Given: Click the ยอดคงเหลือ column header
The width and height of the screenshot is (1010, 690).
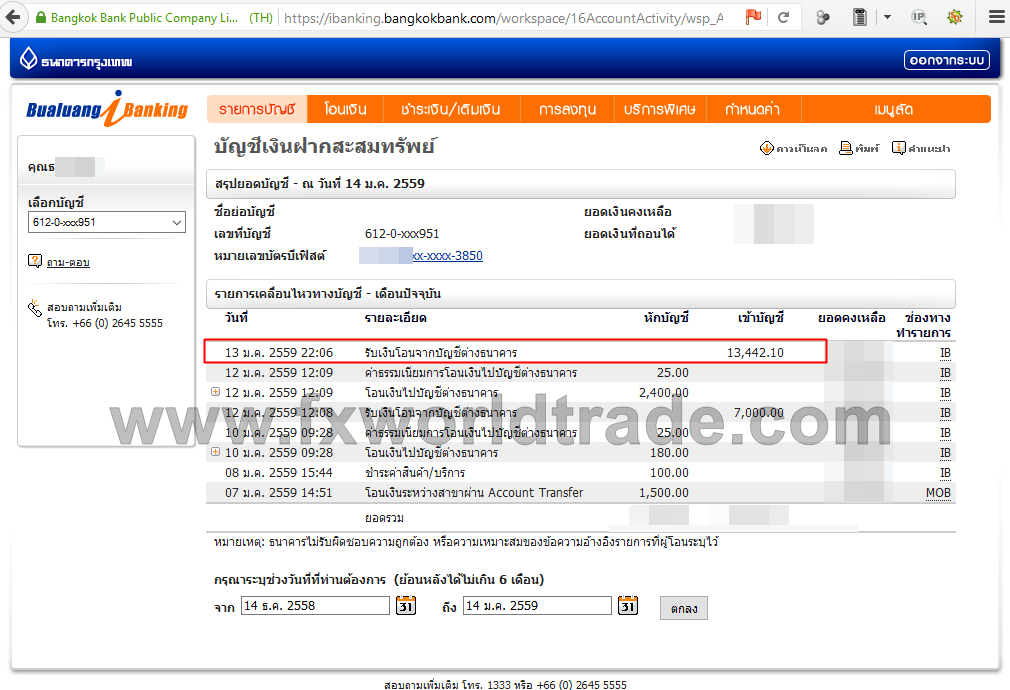Looking at the screenshot, I should click(852, 318).
